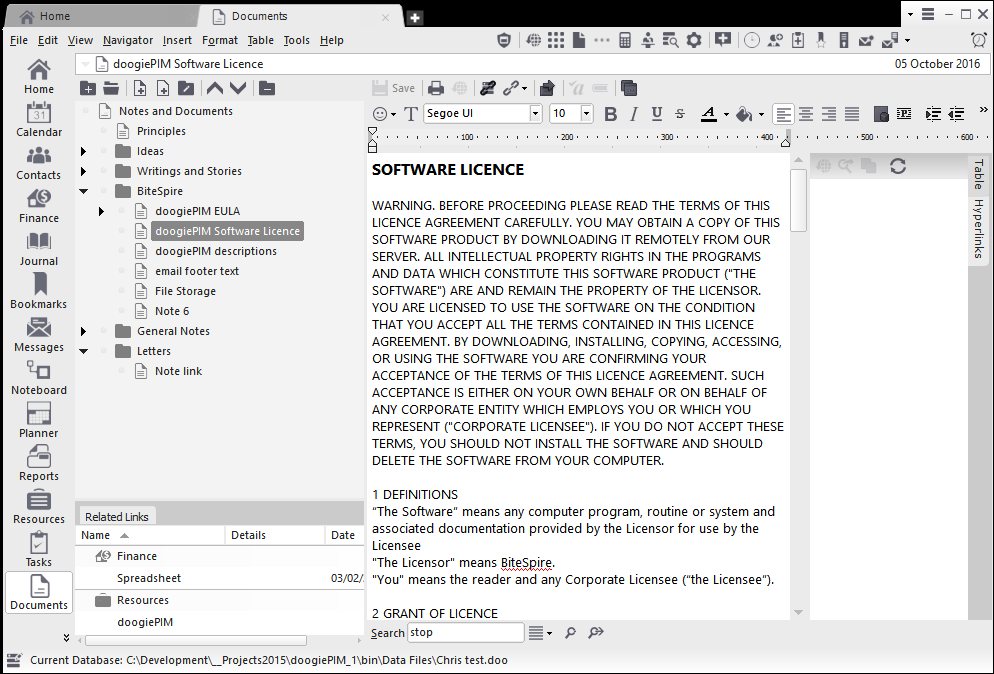Click the text style T icon
The height and width of the screenshot is (674, 994).
[411, 114]
